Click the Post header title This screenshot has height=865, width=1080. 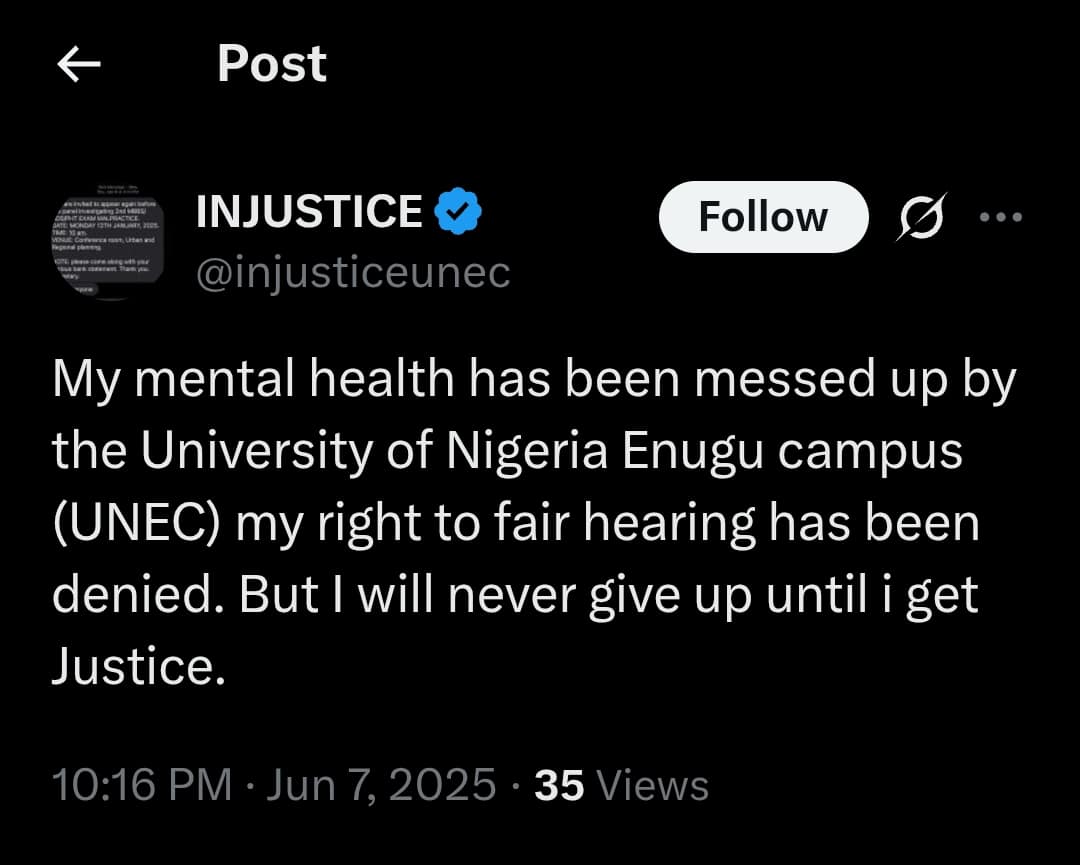click(271, 64)
